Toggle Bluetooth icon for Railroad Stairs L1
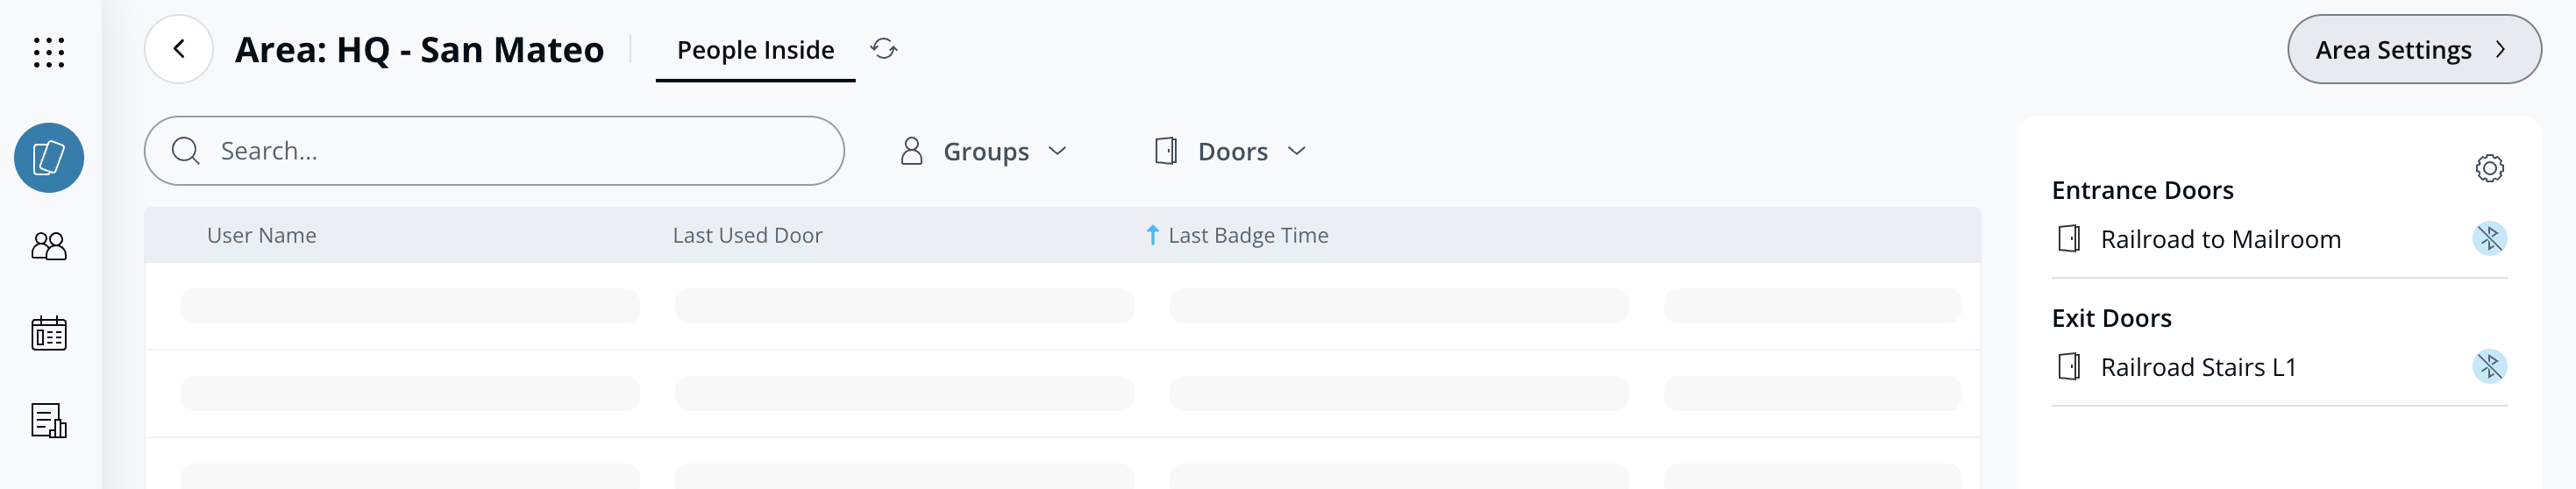This screenshot has width=2576, height=489. tap(2489, 367)
